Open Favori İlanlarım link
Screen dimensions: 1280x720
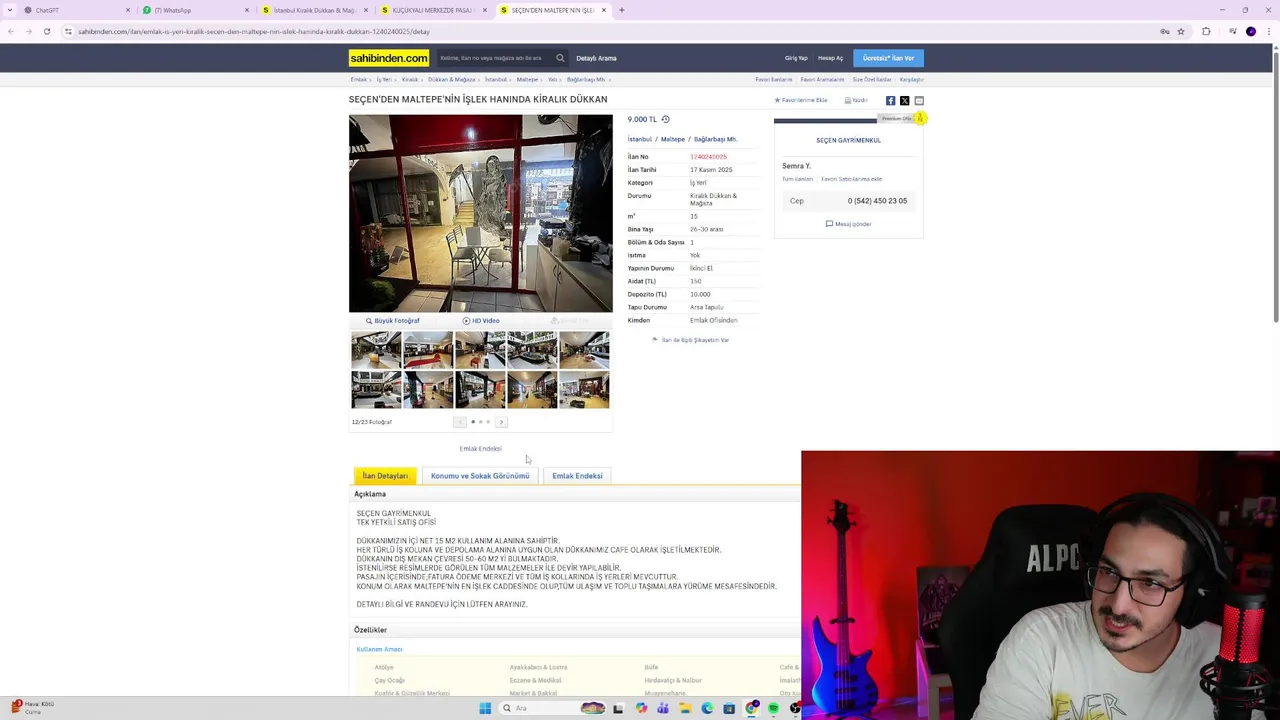pos(773,79)
